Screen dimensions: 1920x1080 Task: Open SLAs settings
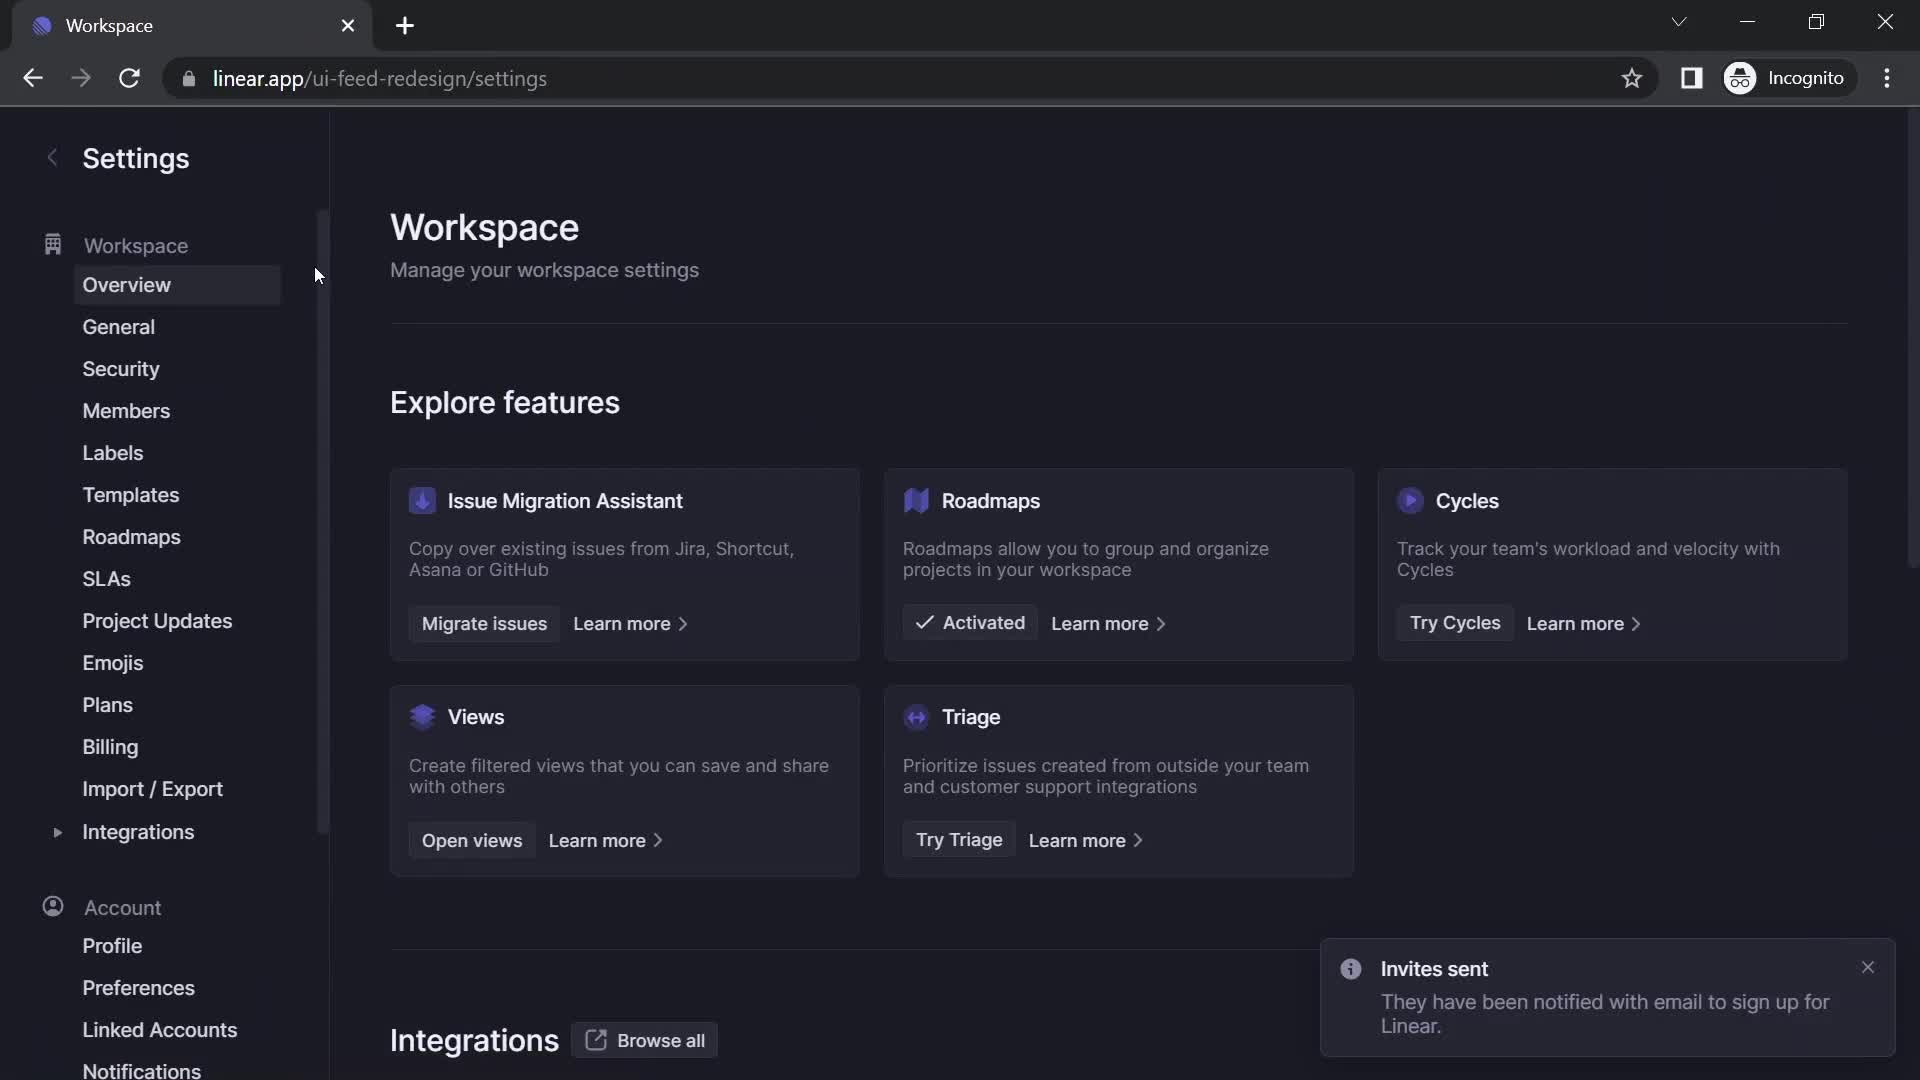pos(106,579)
